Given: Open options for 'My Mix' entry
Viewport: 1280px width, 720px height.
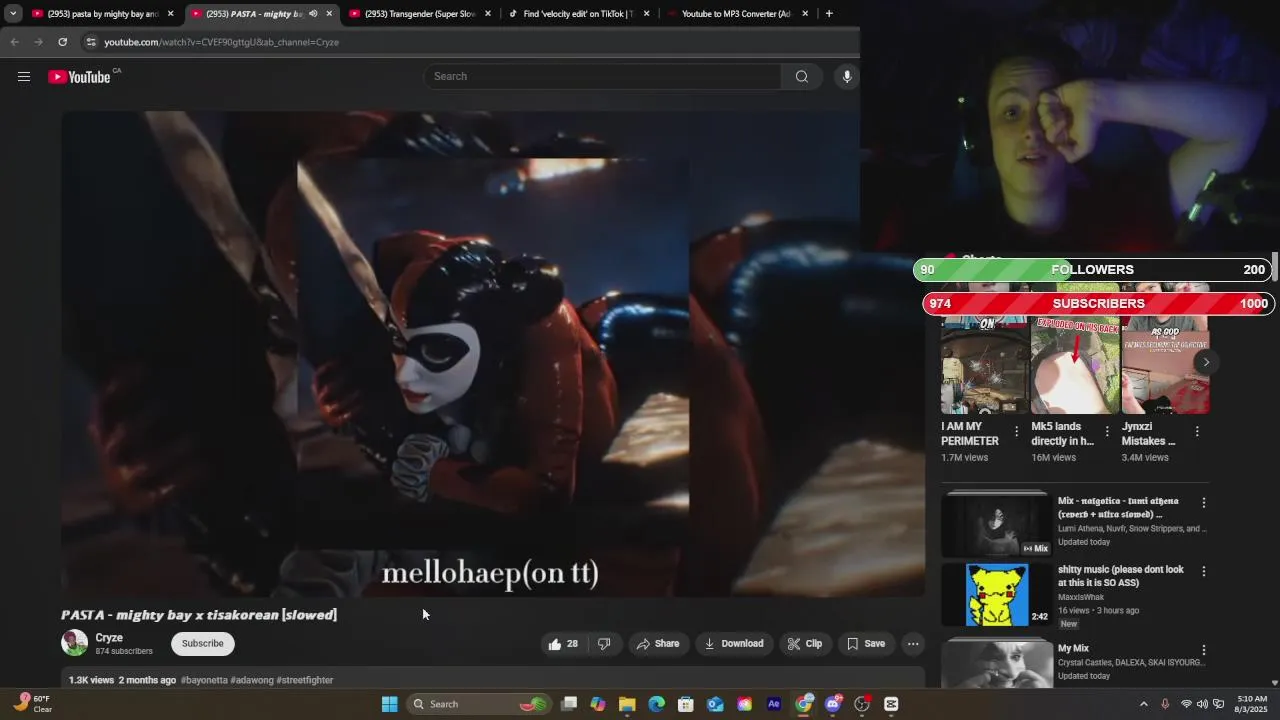Looking at the screenshot, I should coord(1204,650).
